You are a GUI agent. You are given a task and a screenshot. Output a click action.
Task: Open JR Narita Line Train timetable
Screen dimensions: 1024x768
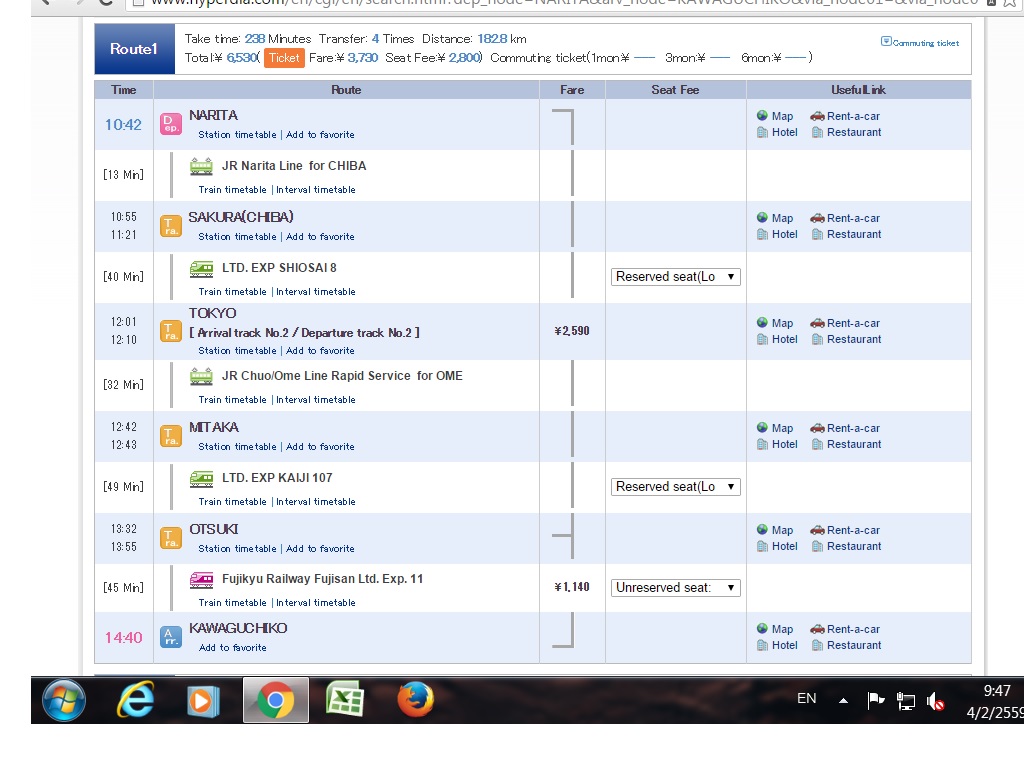click(x=232, y=190)
